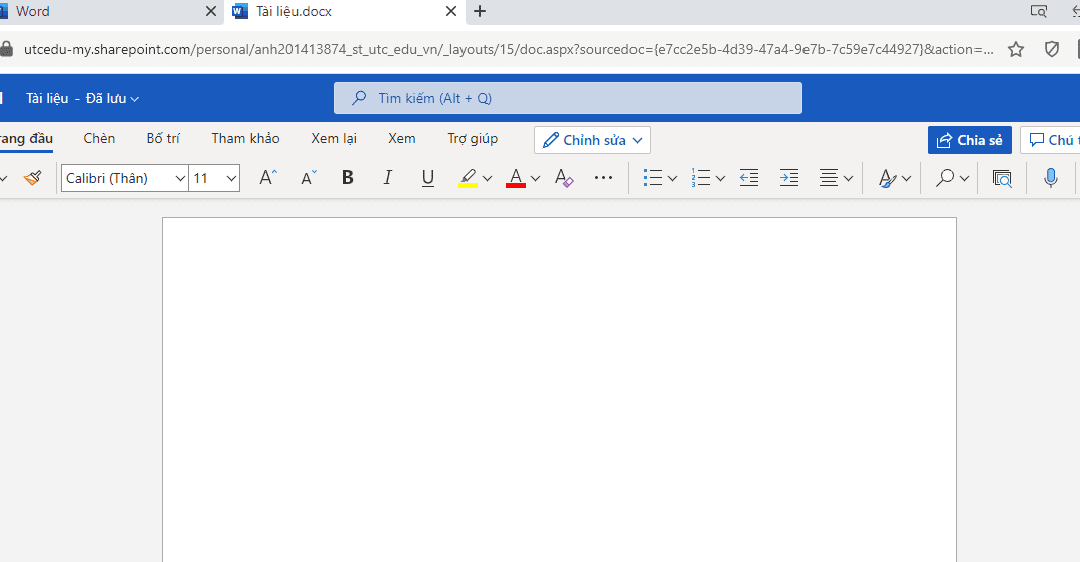
Task: Decrease paragraph indent
Action: click(x=749, y=178)
